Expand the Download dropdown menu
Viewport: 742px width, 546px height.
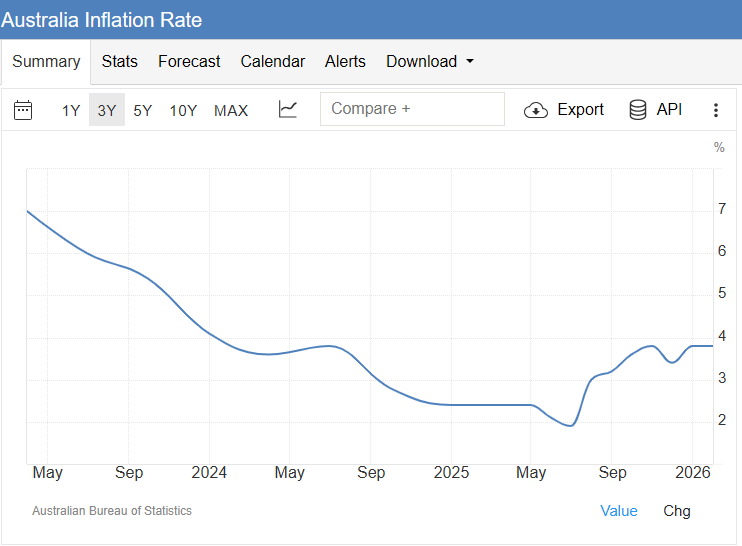[x=421, y=62]
